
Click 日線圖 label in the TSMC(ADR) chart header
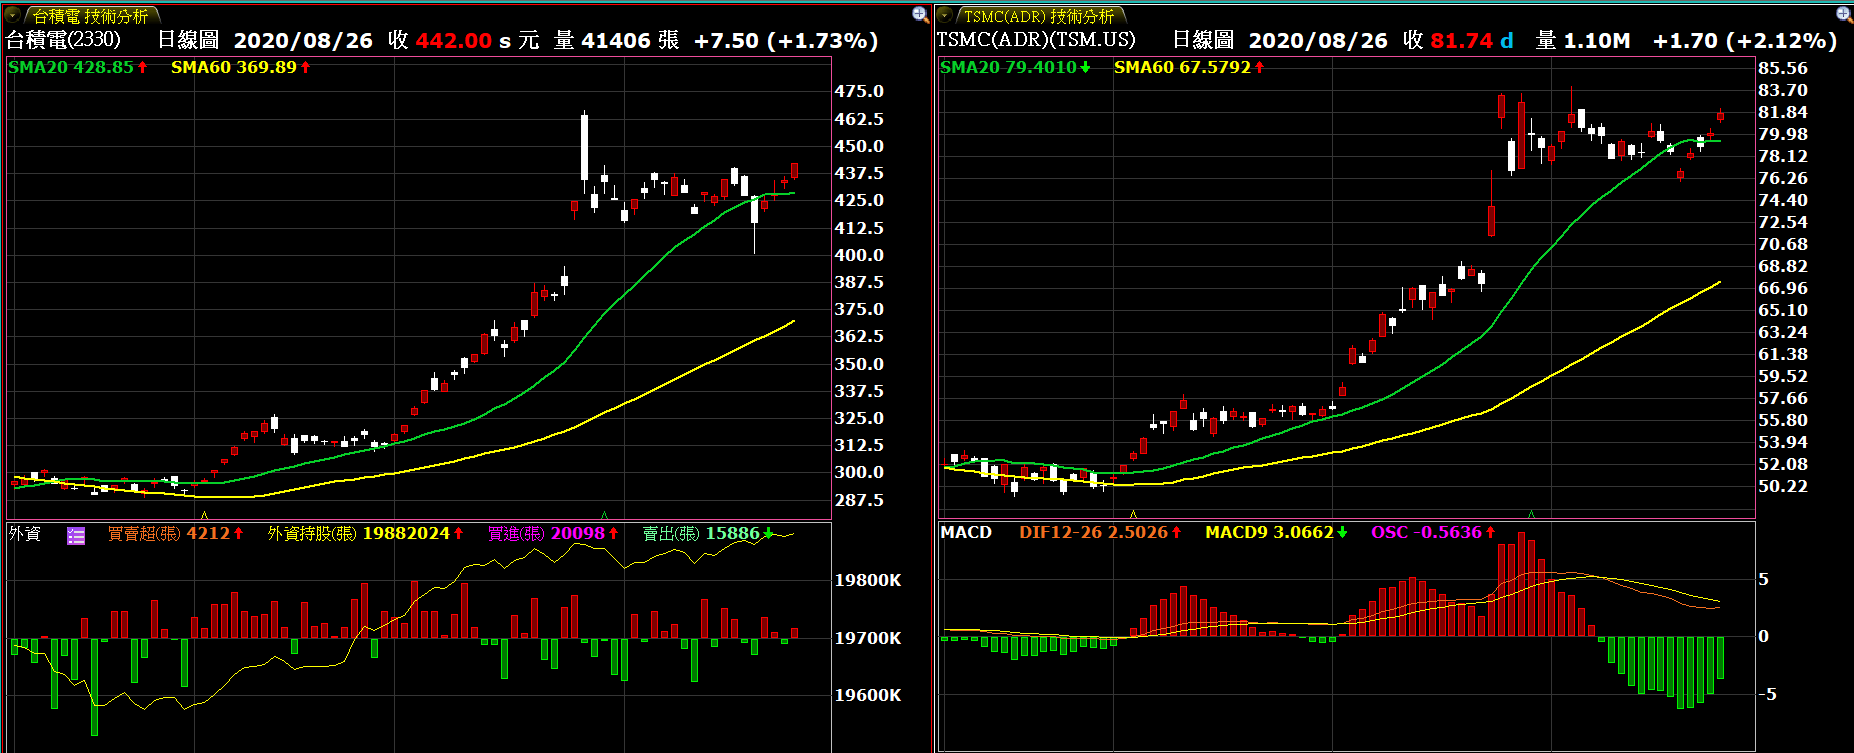[1203, 40]
